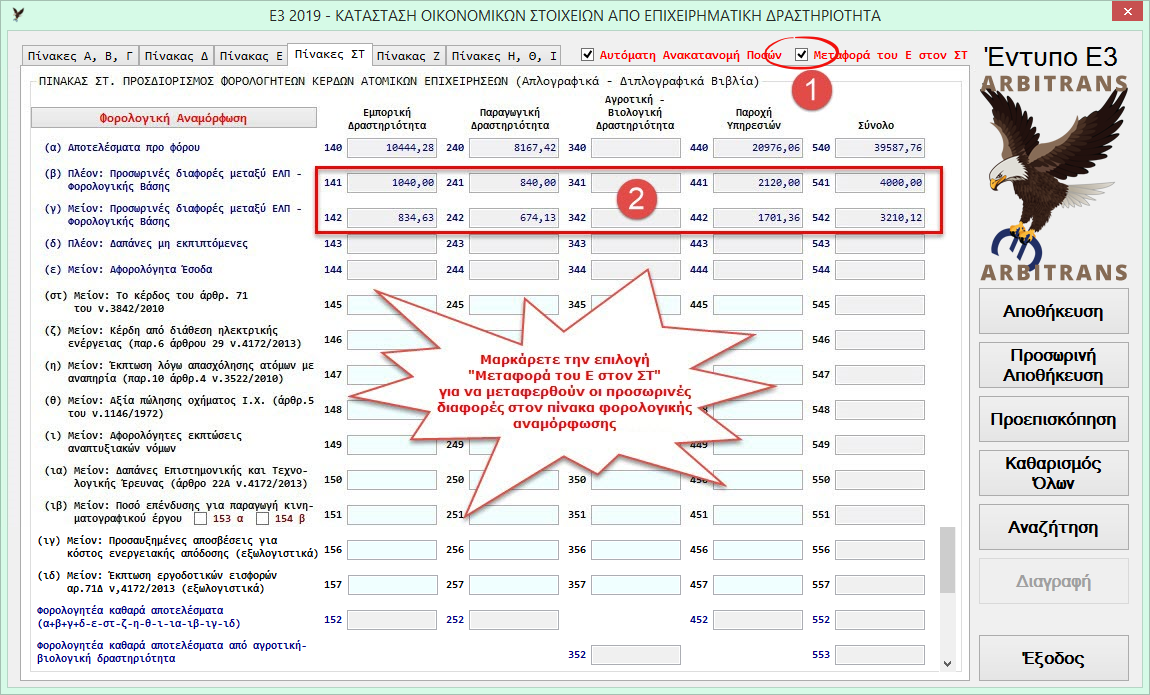Viewport: 1150px width, 695px height.
Task: Click field 542 value 3210,12
Action: [880, 218]
